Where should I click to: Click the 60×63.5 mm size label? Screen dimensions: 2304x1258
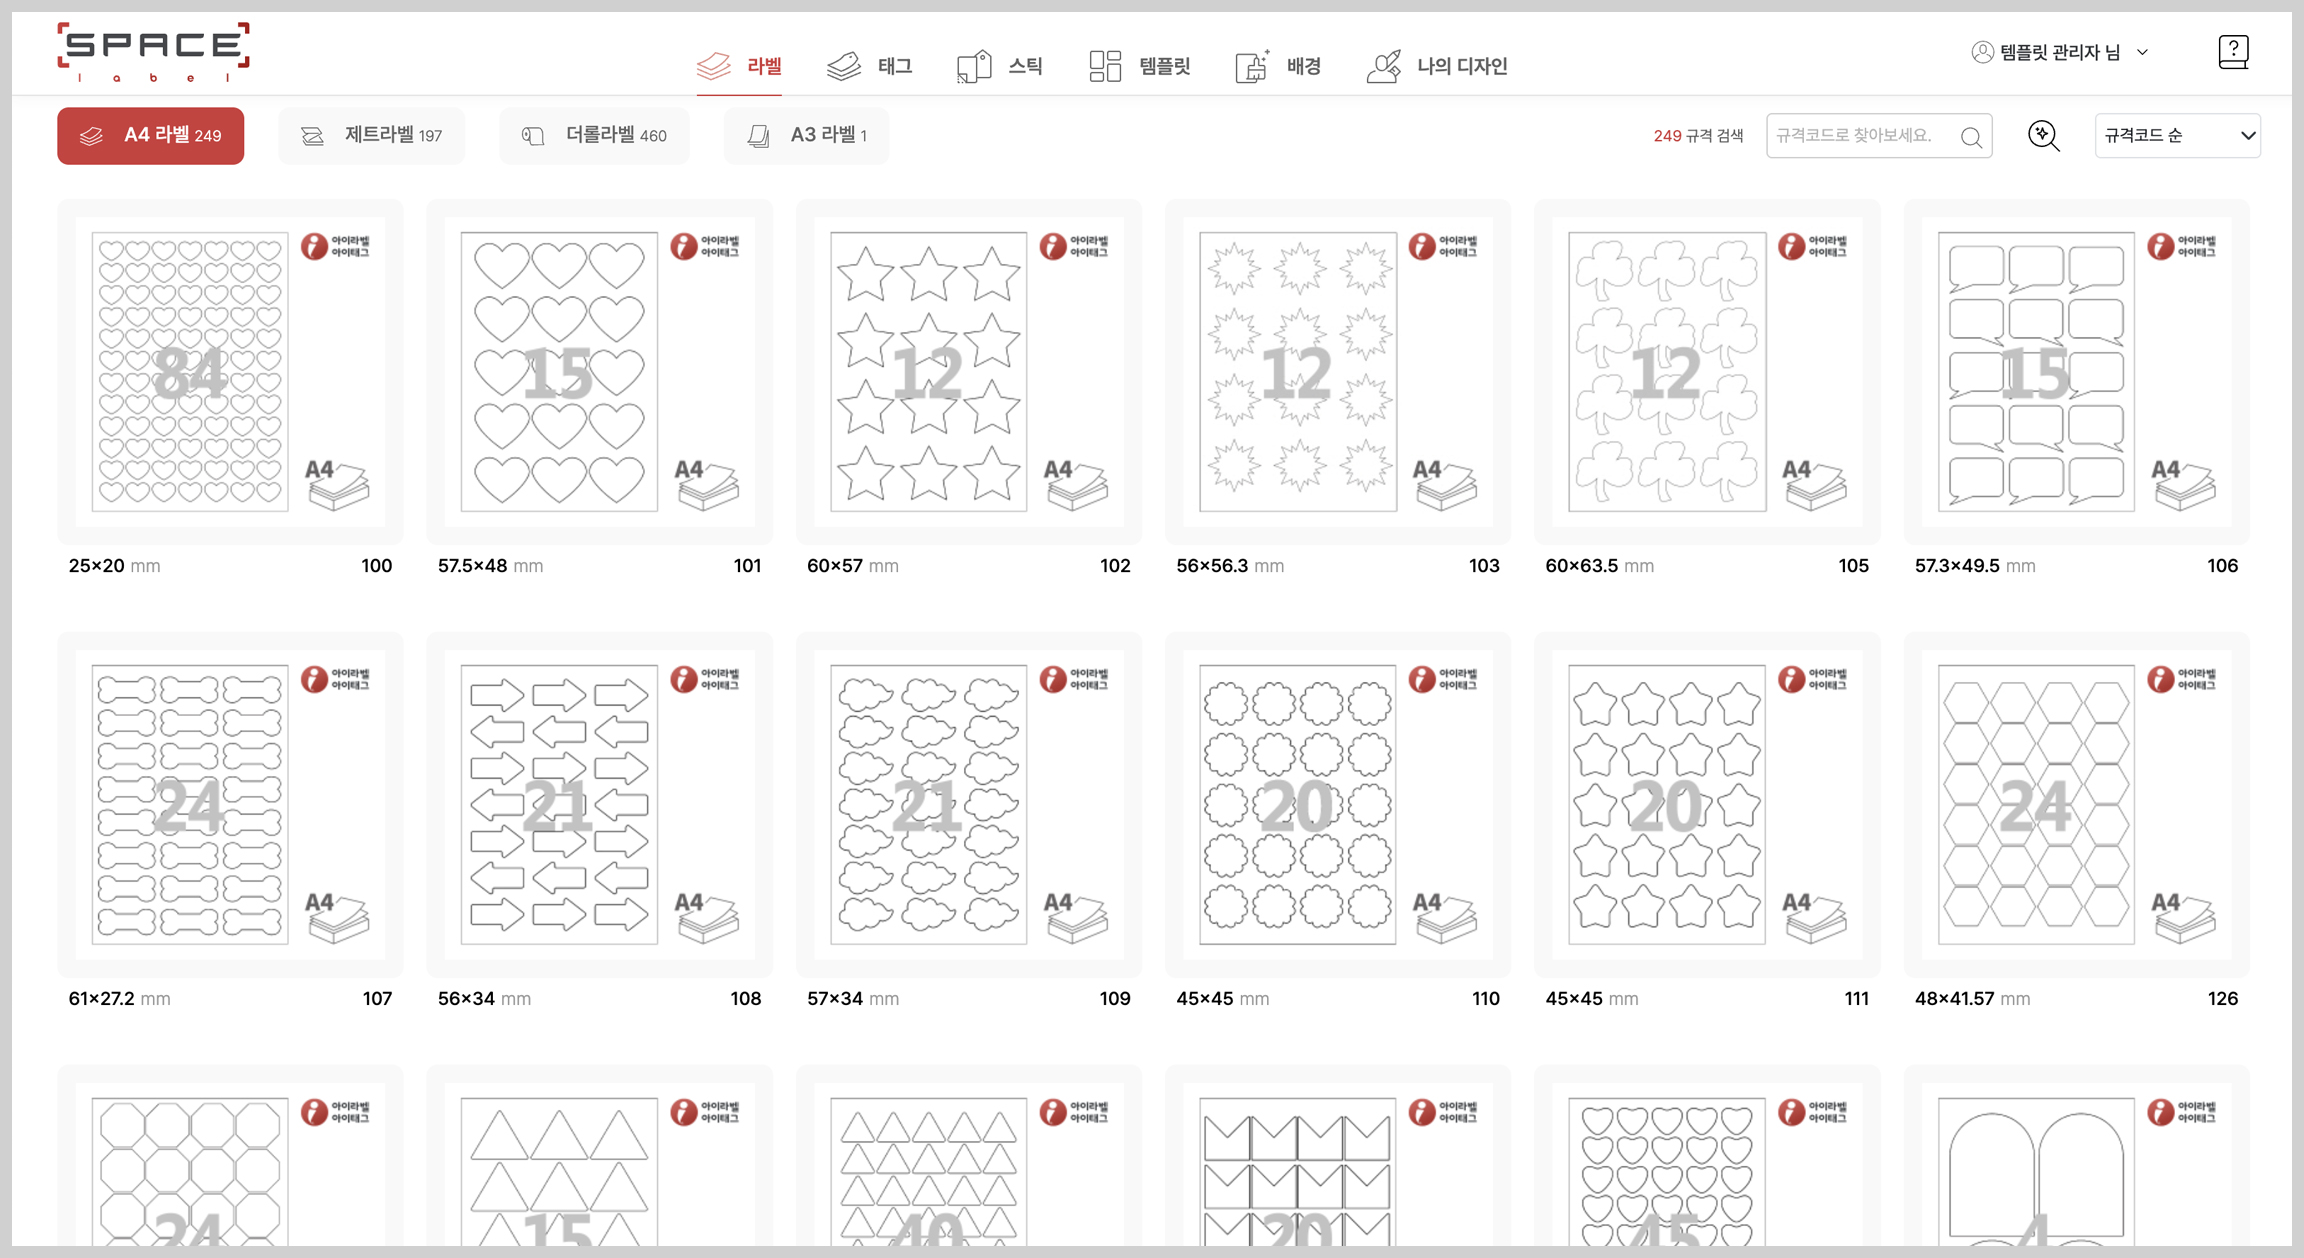1600,566
